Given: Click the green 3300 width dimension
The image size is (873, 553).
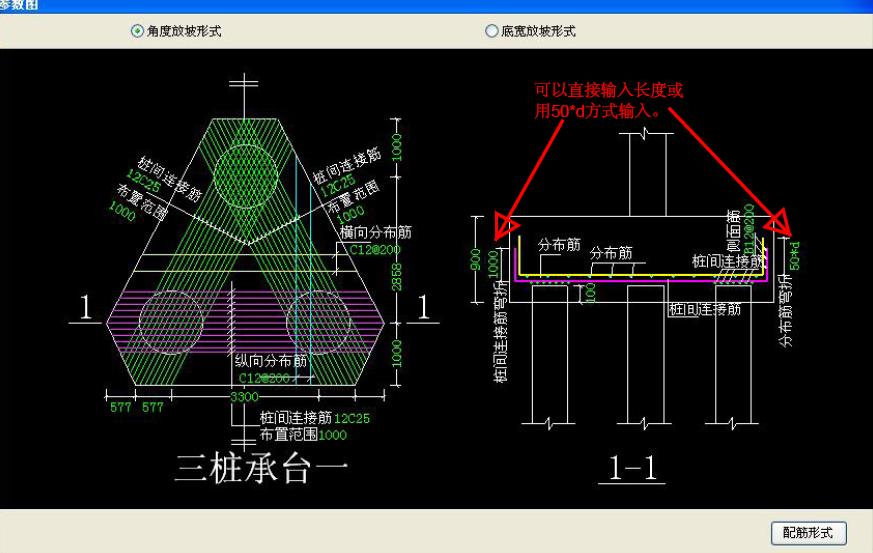Looking at the screenshot, I should point(244,397).
